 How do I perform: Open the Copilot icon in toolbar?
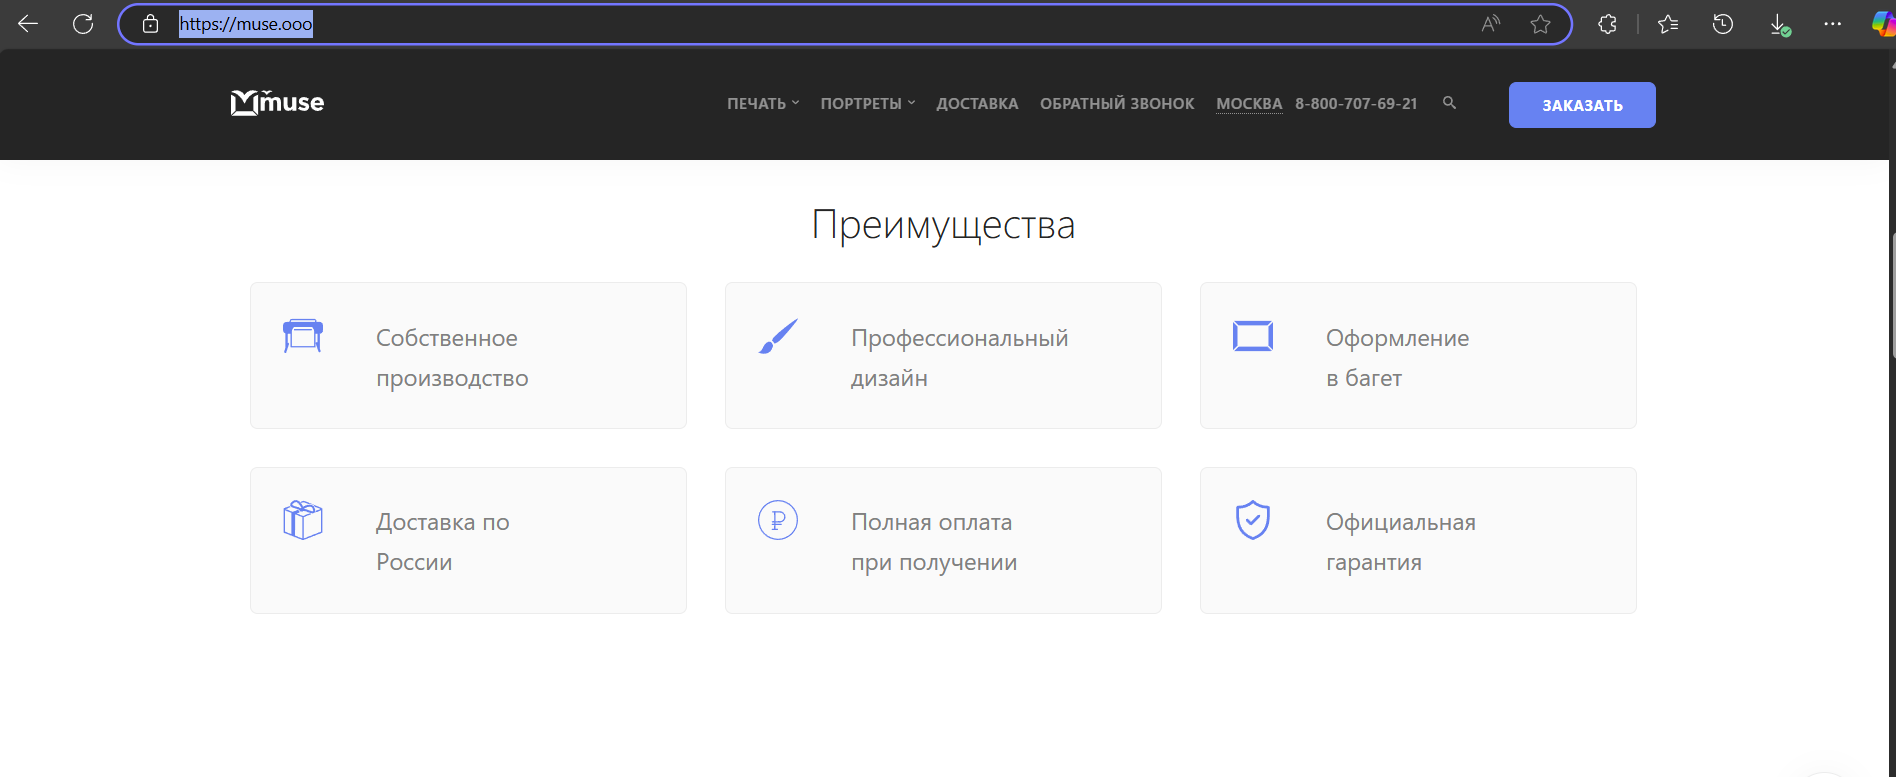(1883, 24)
